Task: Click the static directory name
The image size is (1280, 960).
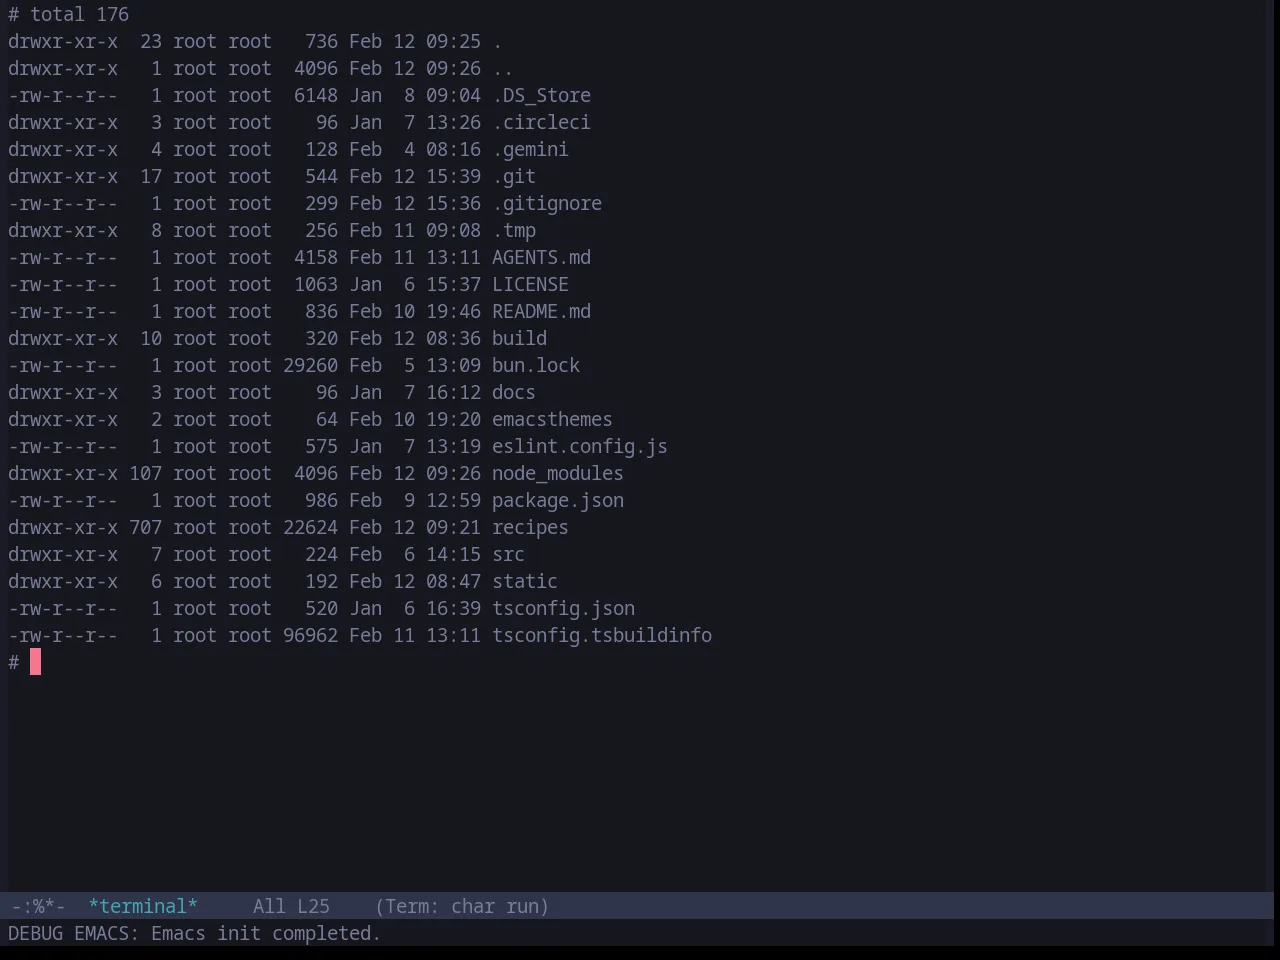Action: pyautogui.click(x=525, y=581)
